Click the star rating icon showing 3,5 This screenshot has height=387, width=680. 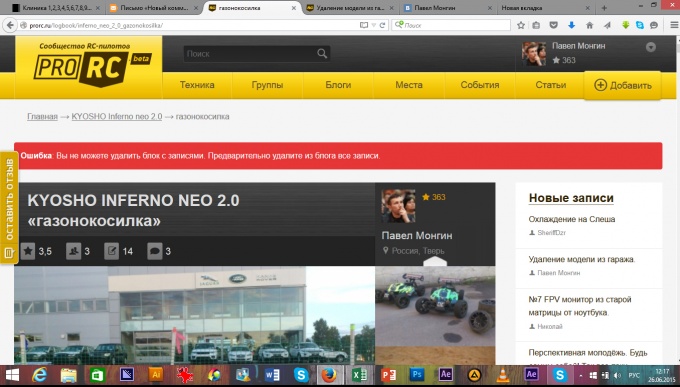[28, 251]
